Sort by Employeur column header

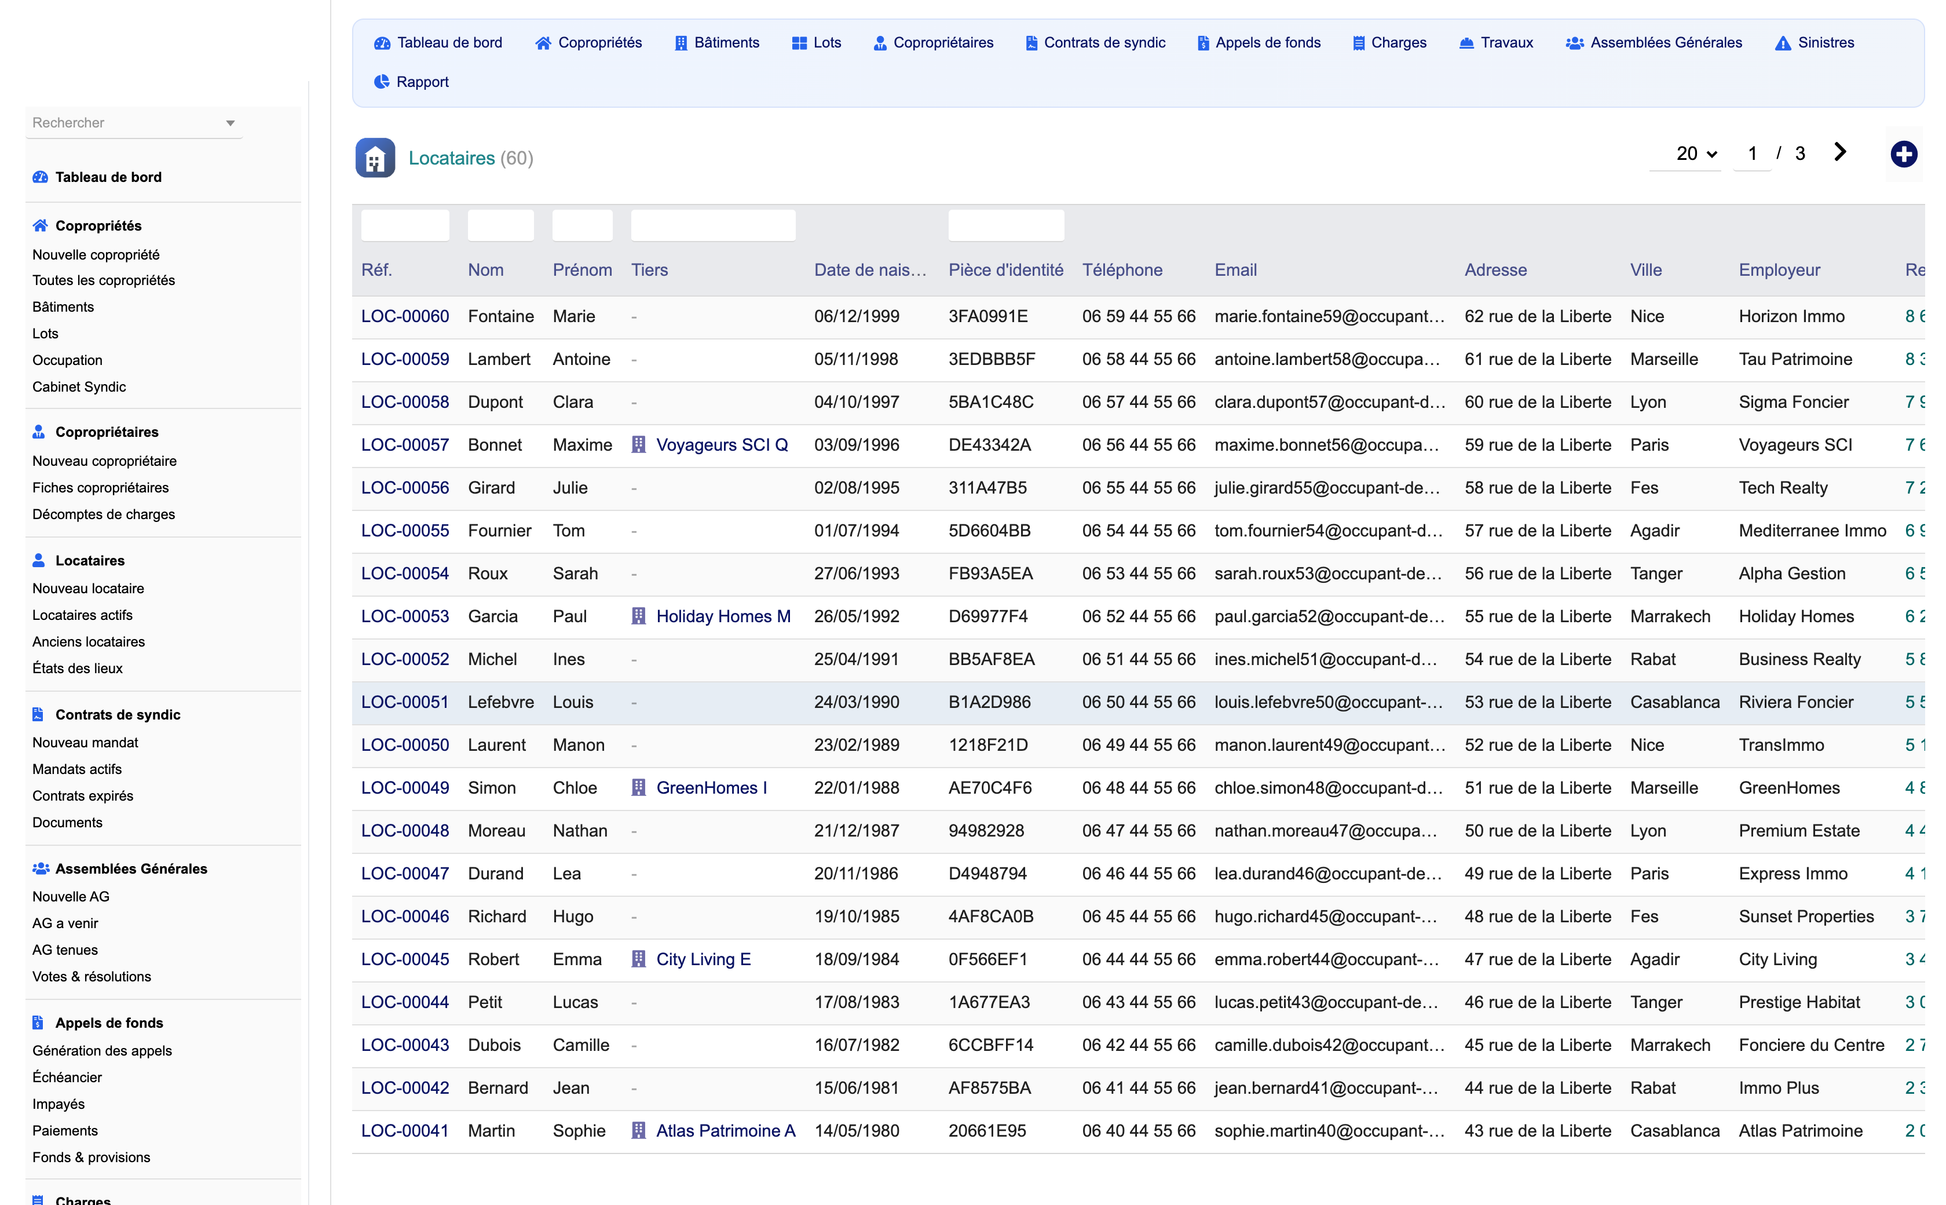point(1779,270)
